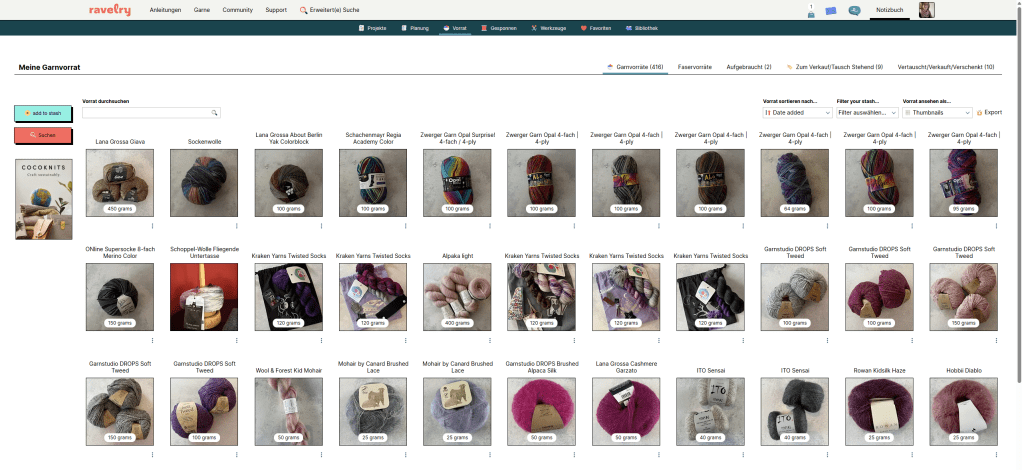Click the Export link

[x=989, y=113]
